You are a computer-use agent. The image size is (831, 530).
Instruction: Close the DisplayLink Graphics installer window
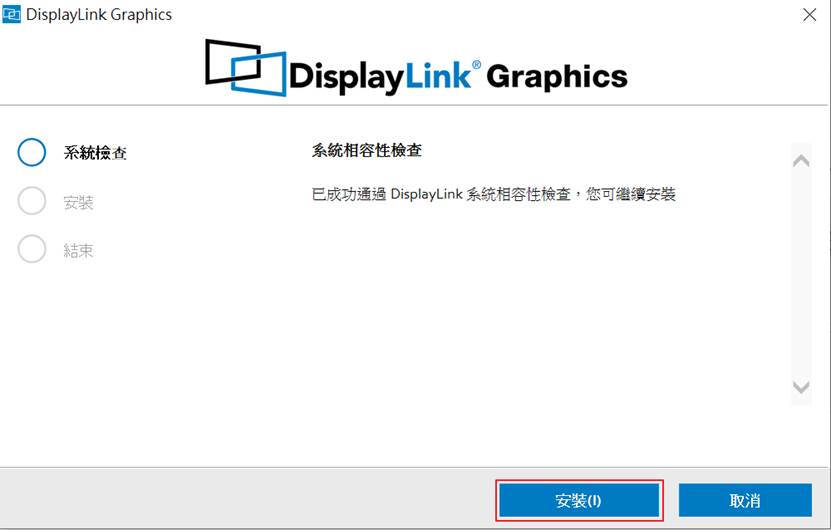pyautogui.click(x=809, y=15)
